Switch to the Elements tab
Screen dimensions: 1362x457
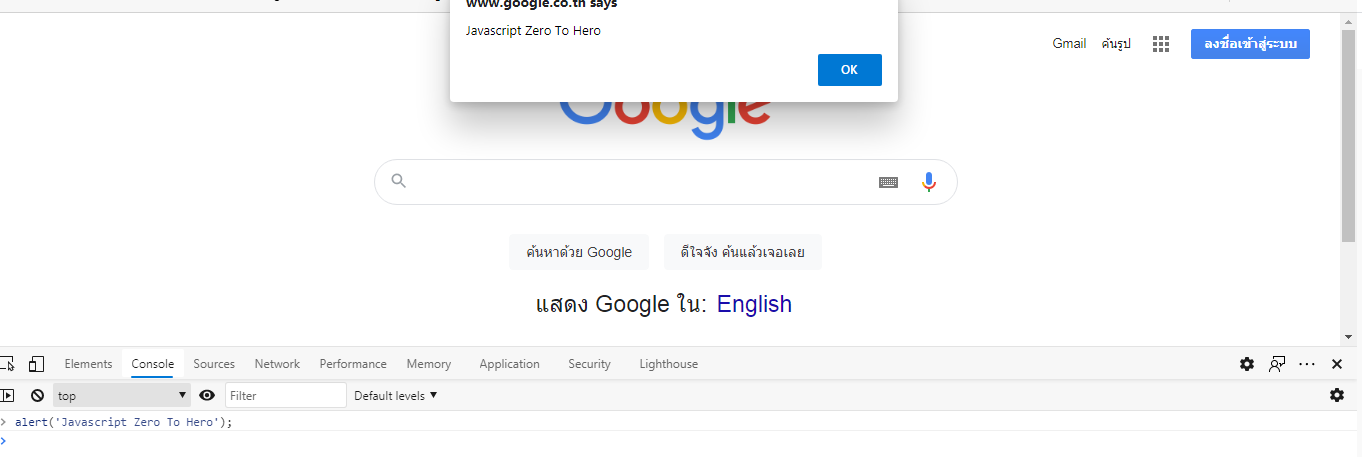(x=88, y=364)
